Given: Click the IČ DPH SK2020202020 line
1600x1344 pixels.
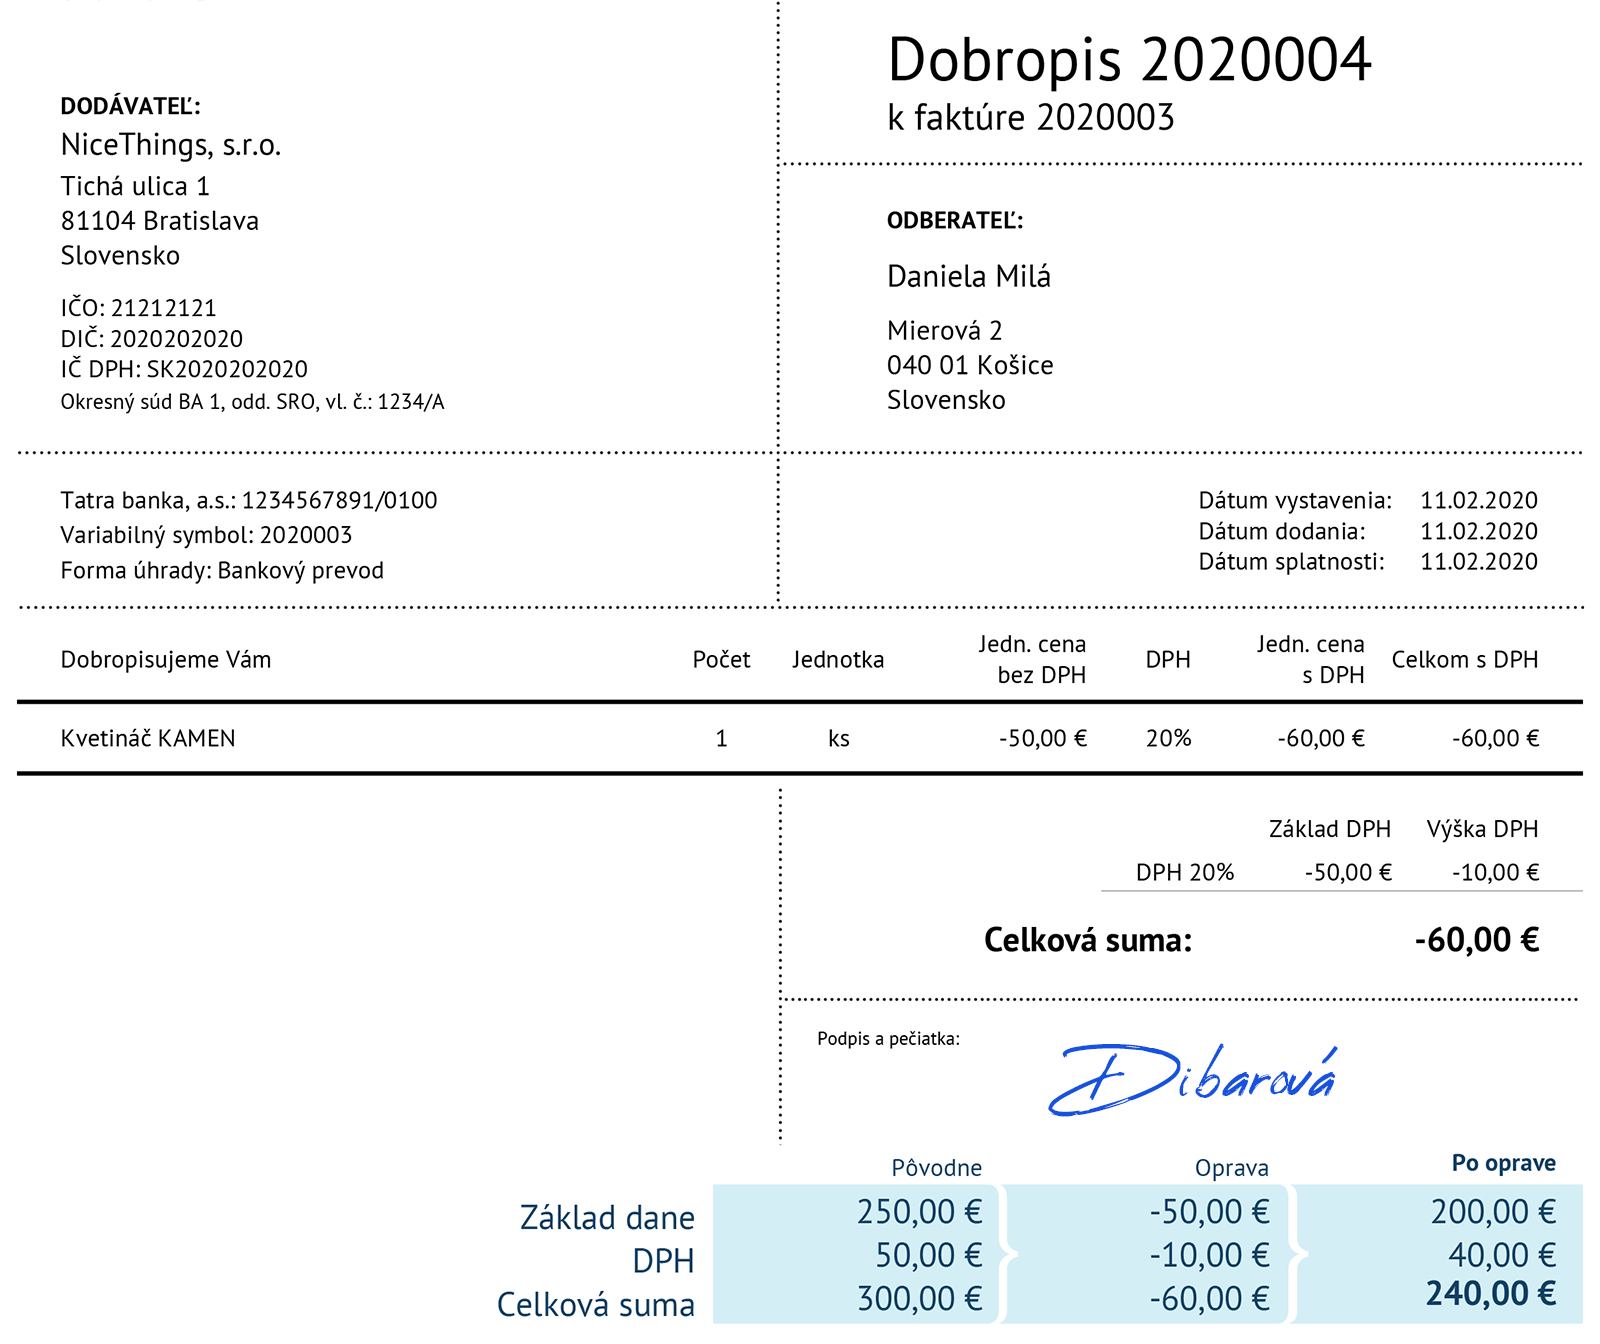Looking at the screenshot, I should [184, 369].
